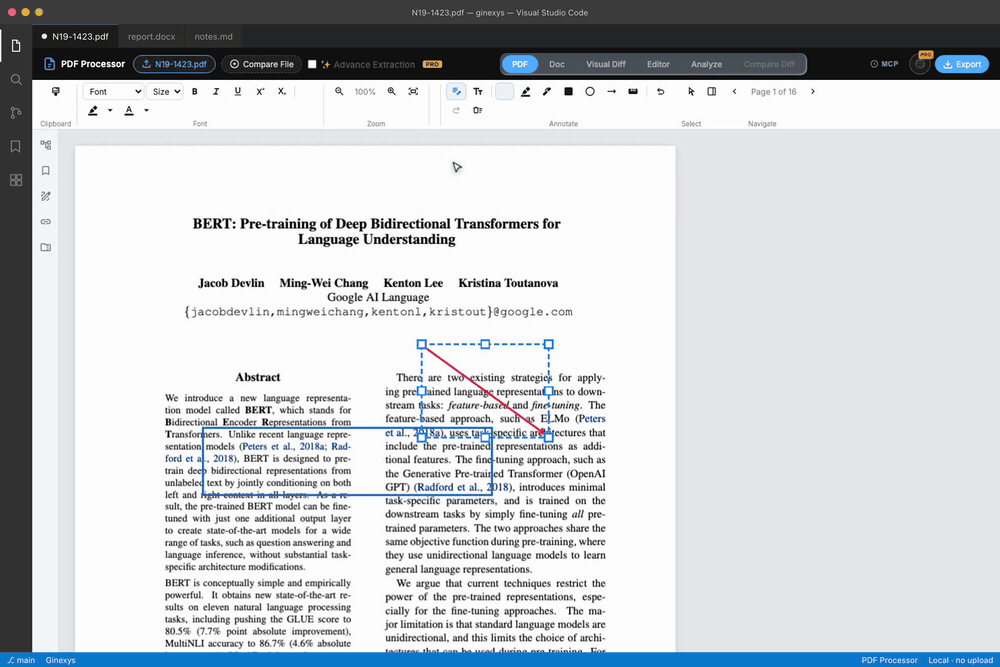Select the N19-1423.pdf editor tab
This screenshot has width=1000, height=667.
[75, 36]
